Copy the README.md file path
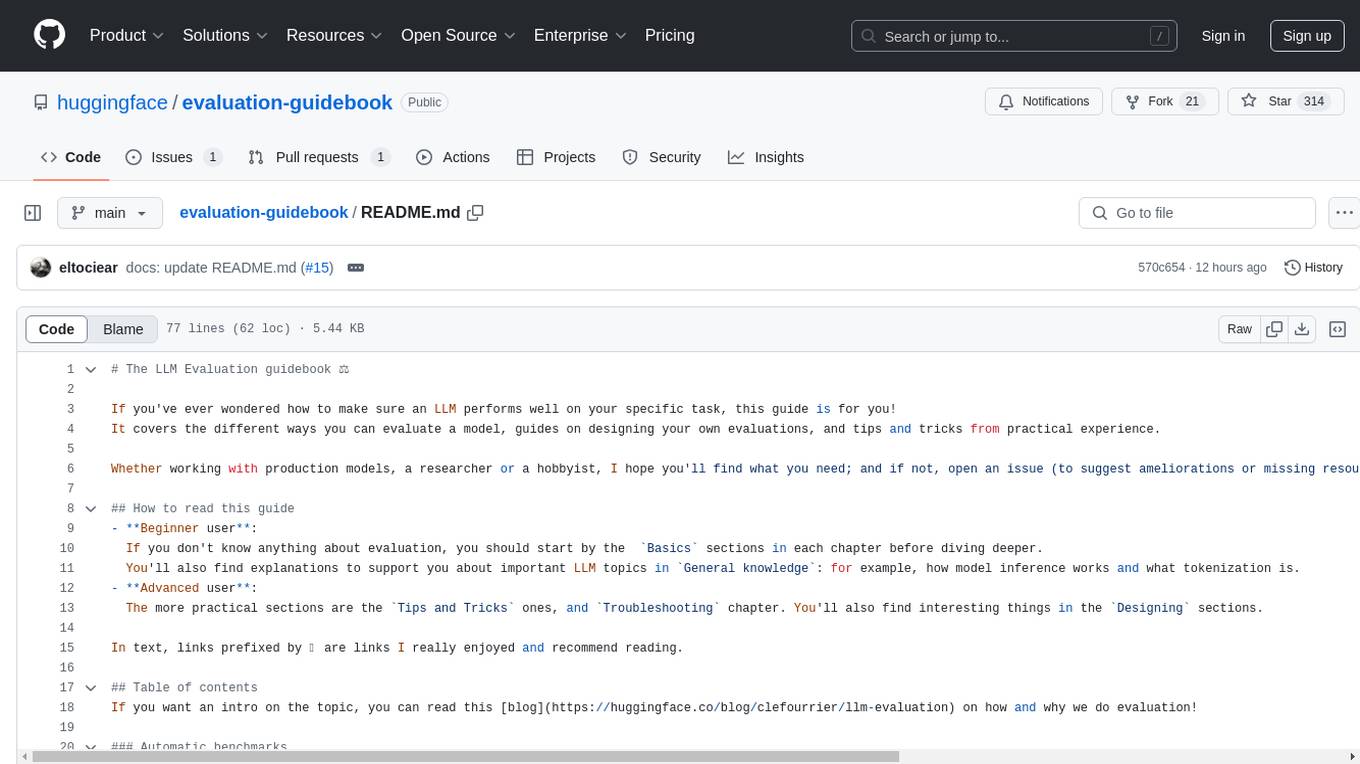This screenshot has height=764, width=1360. point(476,212)
